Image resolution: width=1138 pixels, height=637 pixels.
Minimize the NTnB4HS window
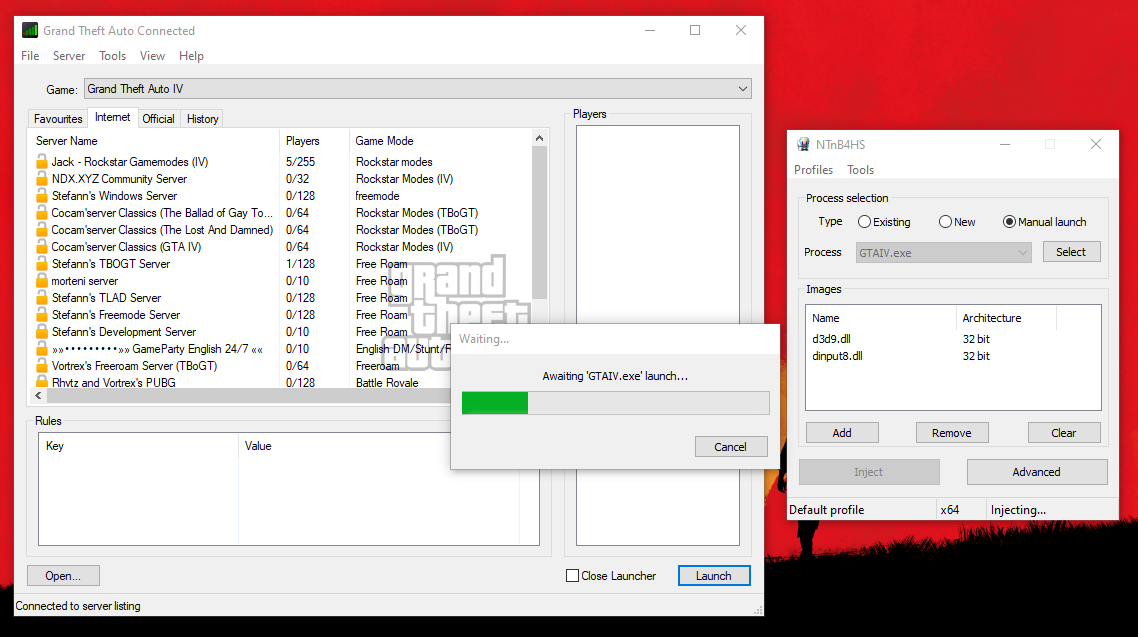click(x=1005, y=144)
